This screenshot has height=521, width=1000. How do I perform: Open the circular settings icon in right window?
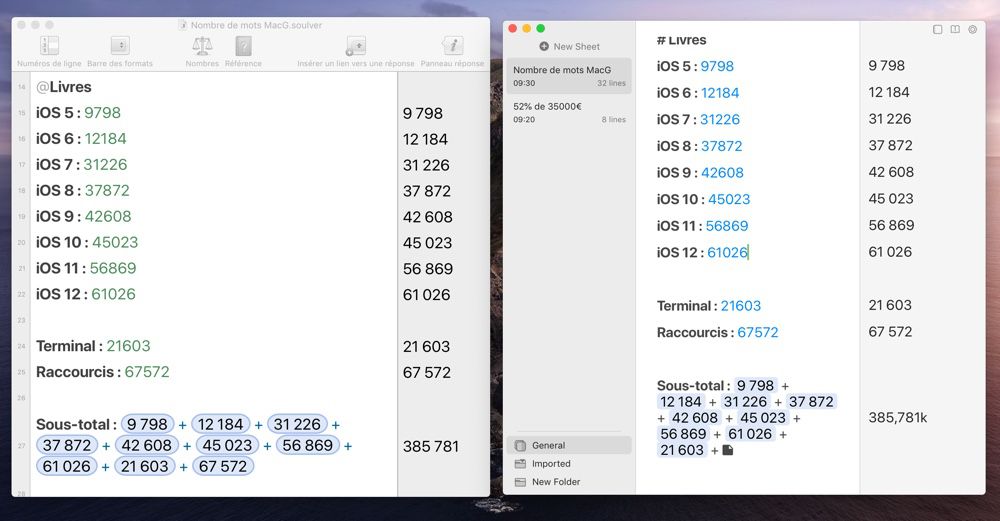coord(973,29)
